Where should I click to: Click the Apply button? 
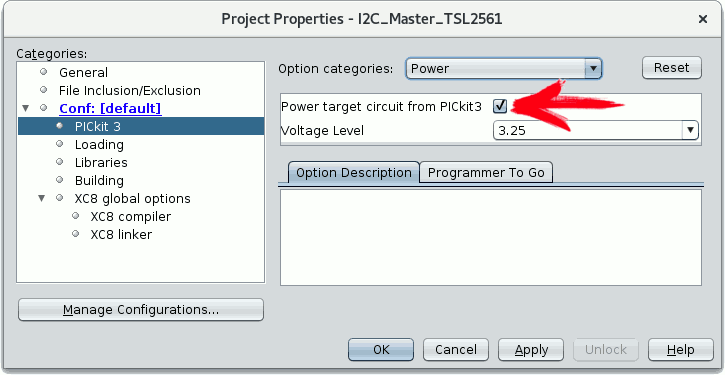531,350
